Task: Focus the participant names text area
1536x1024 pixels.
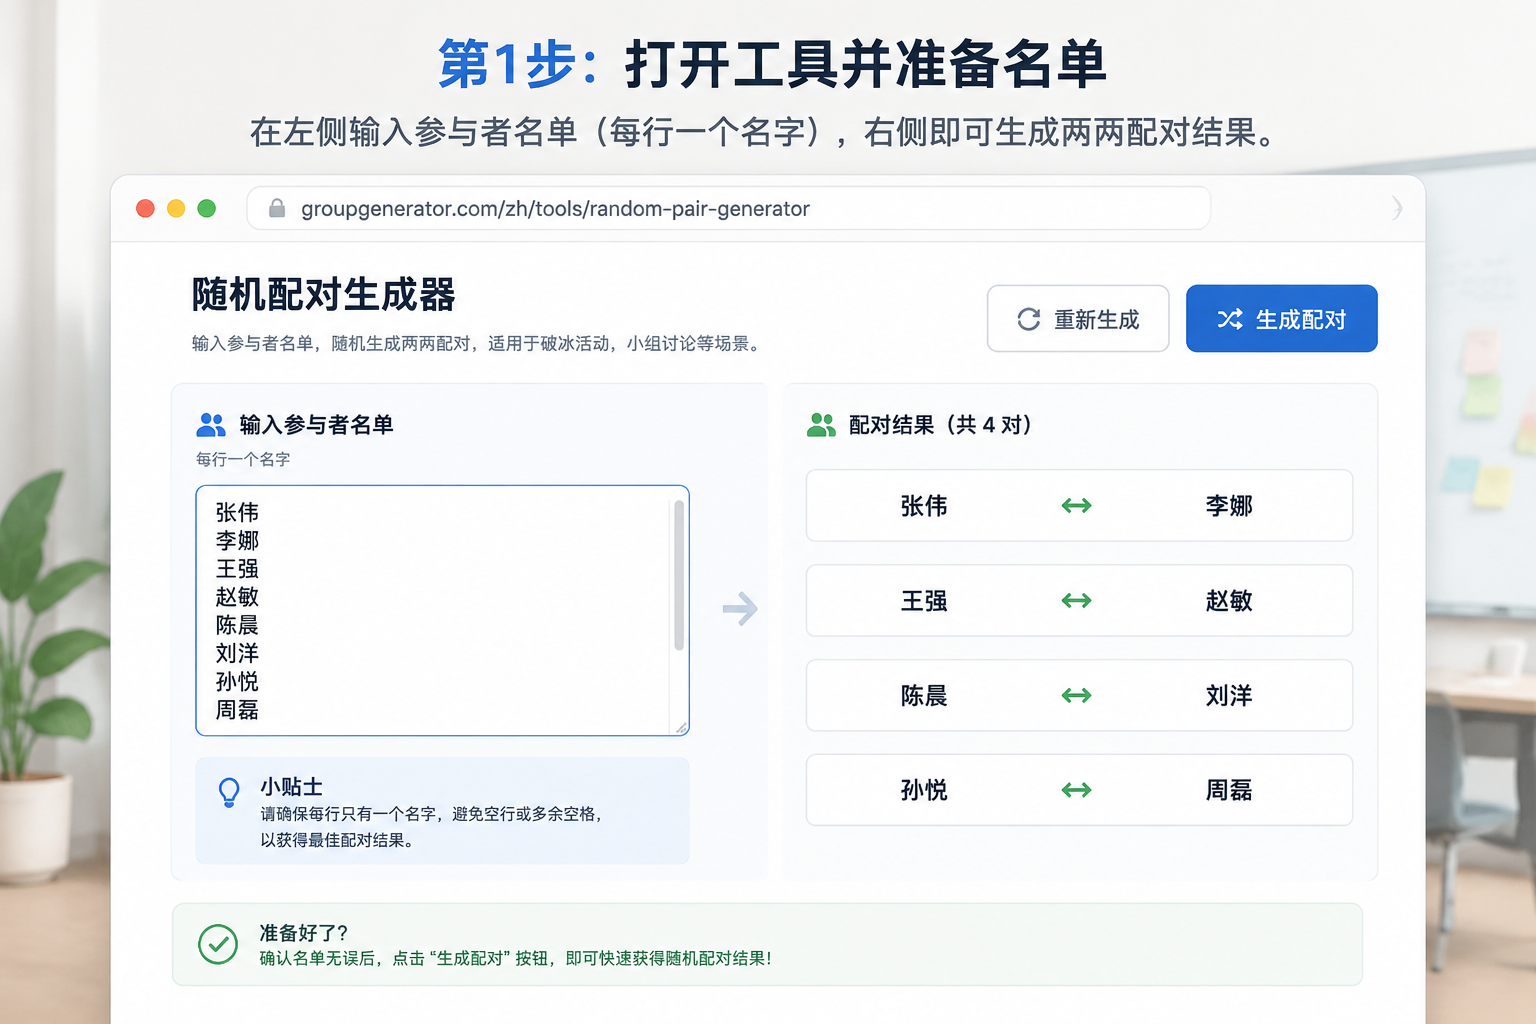Action: (442, 610)
